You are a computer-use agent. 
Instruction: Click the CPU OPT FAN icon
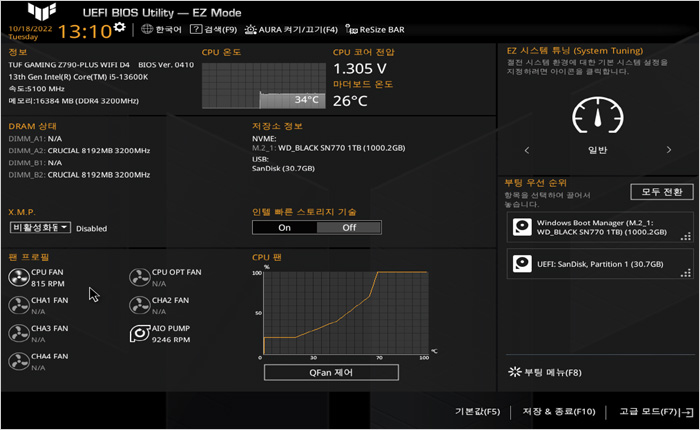coord(140,277)
